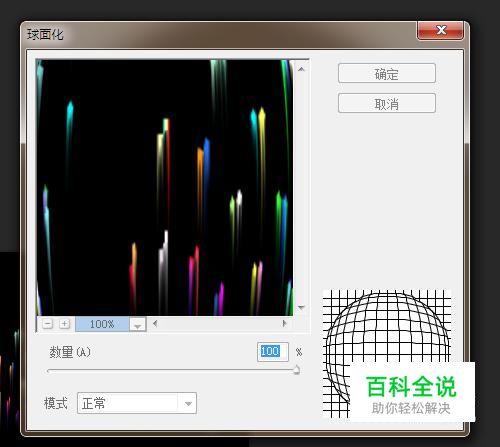Close the 球面化 dialog
This screenshot has height=447, width=500.
pos(440,31)
